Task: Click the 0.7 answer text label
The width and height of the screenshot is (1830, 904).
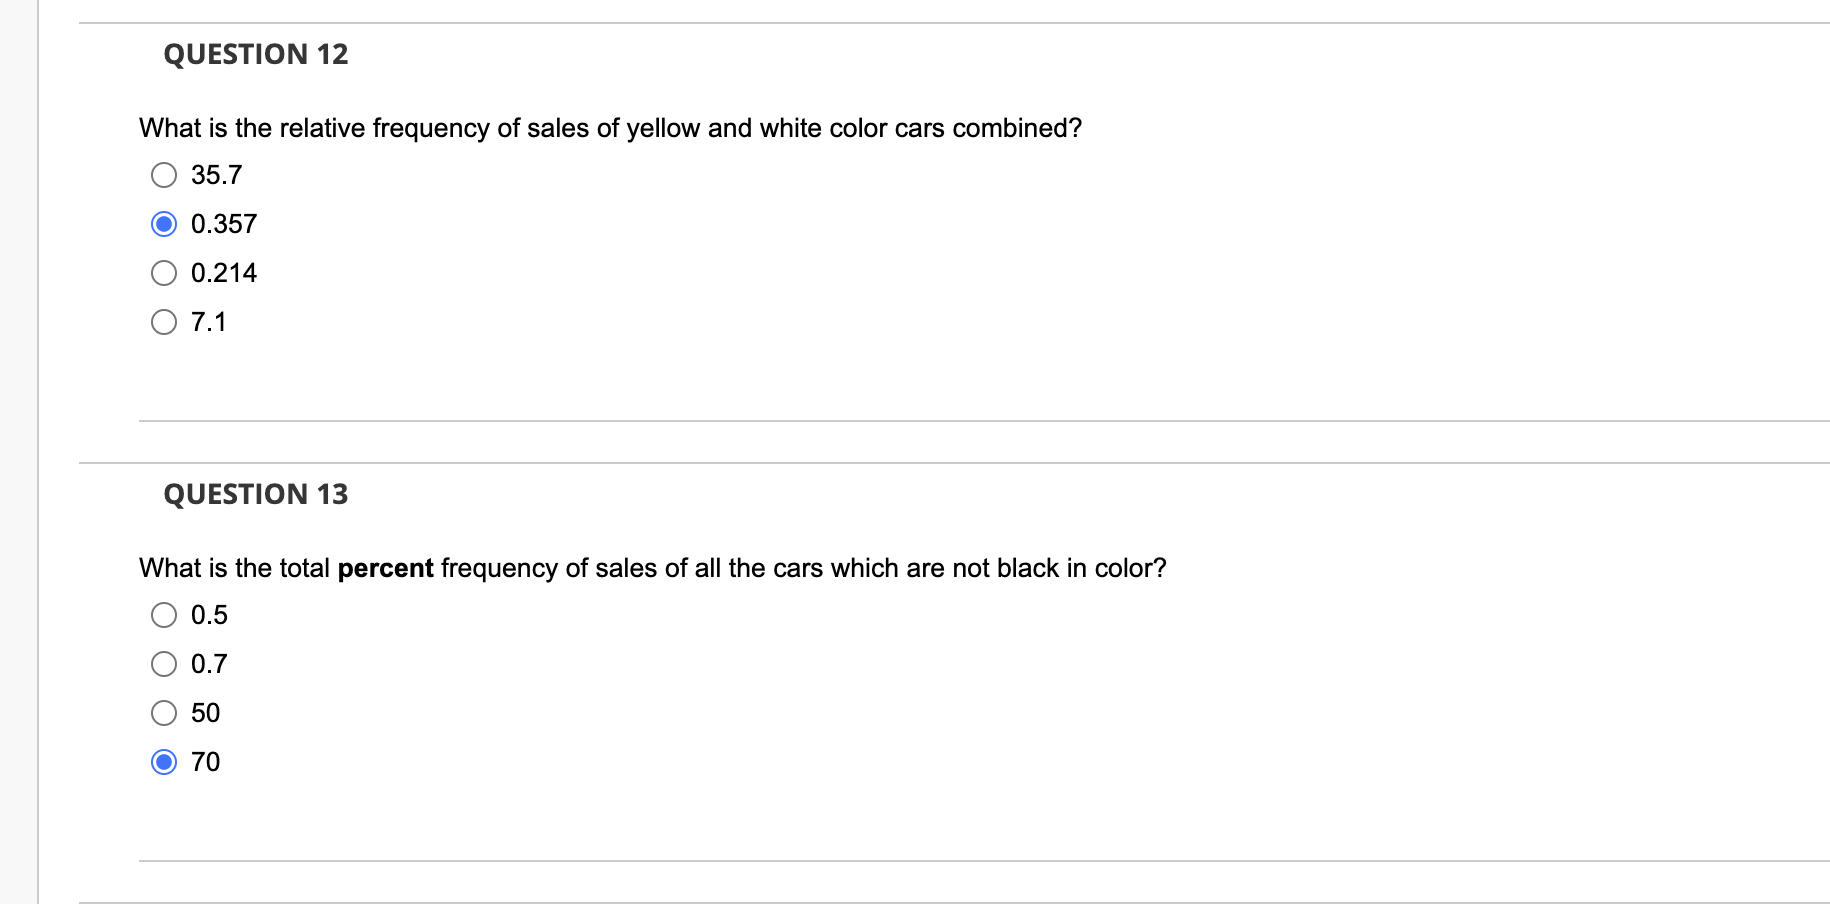Action: (x=209, y=663)
